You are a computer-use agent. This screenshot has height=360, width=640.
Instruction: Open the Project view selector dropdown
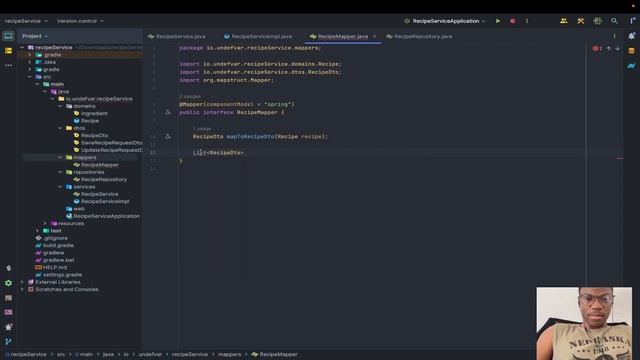click(35, 36)
